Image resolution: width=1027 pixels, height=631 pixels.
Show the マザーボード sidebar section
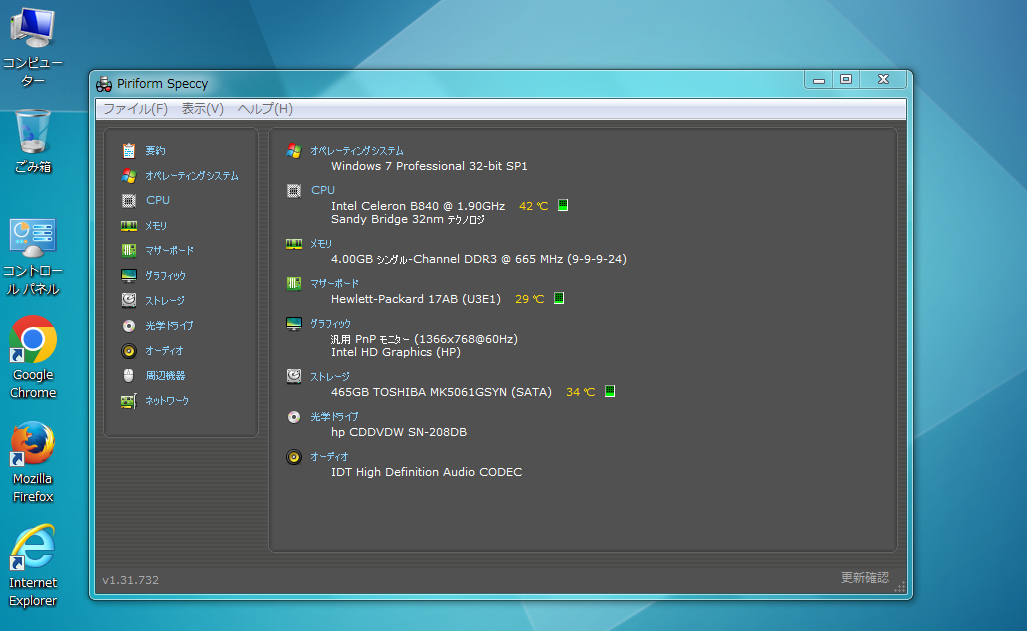tap(170, 250)
